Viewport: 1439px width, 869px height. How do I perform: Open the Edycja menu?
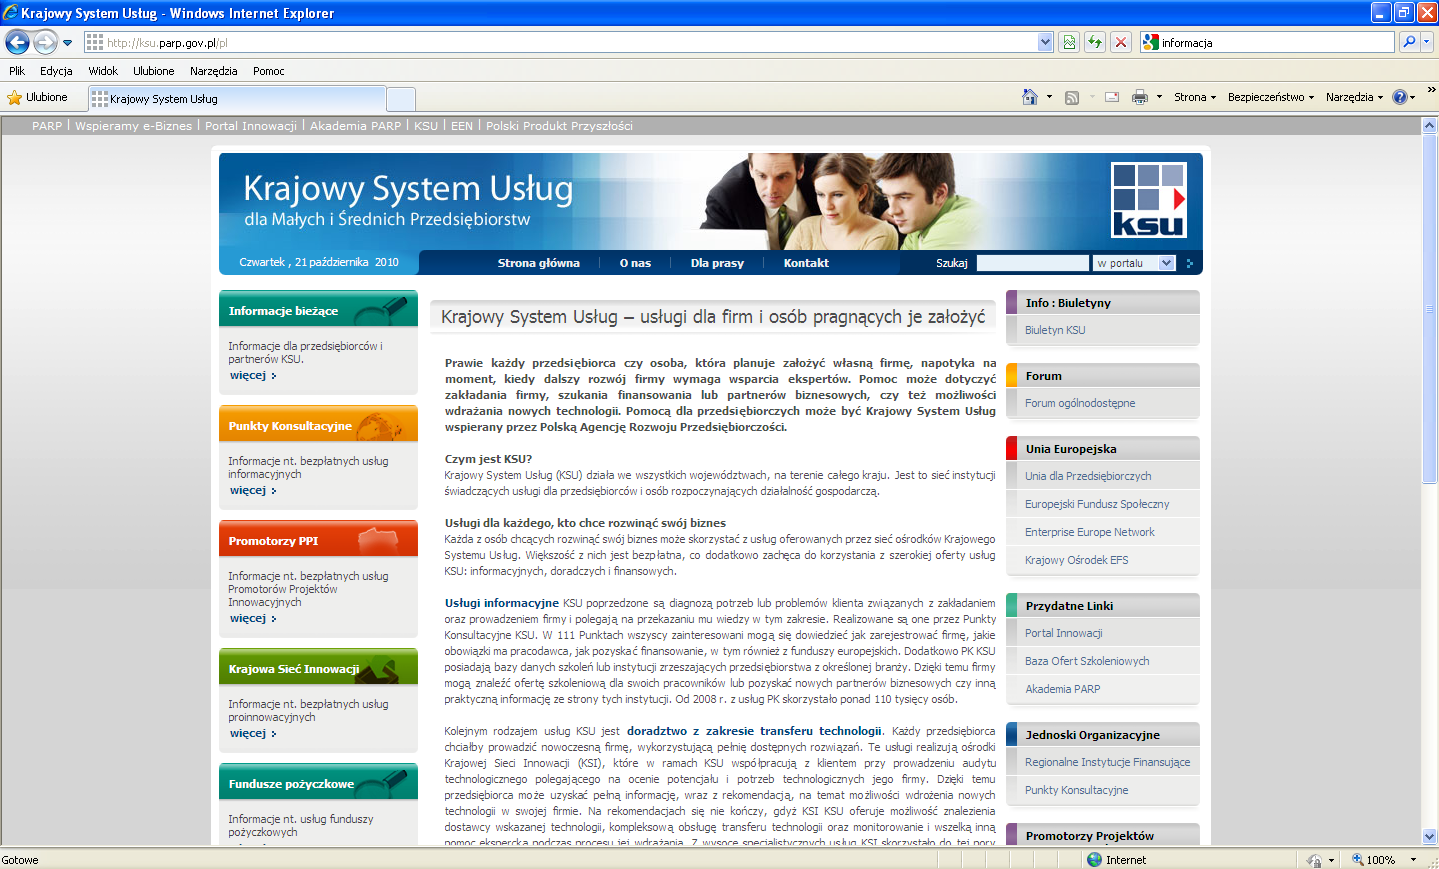point(56,71)
